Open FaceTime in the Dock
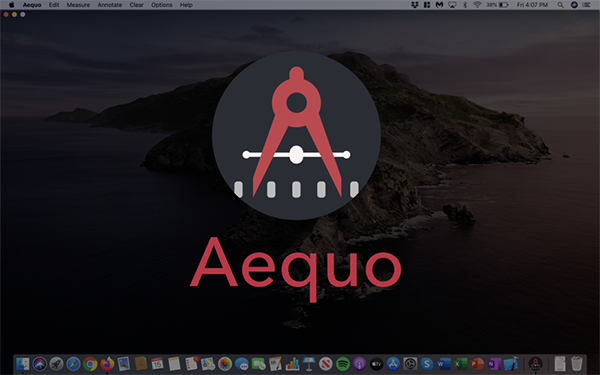600x375 pixels. 259,364
